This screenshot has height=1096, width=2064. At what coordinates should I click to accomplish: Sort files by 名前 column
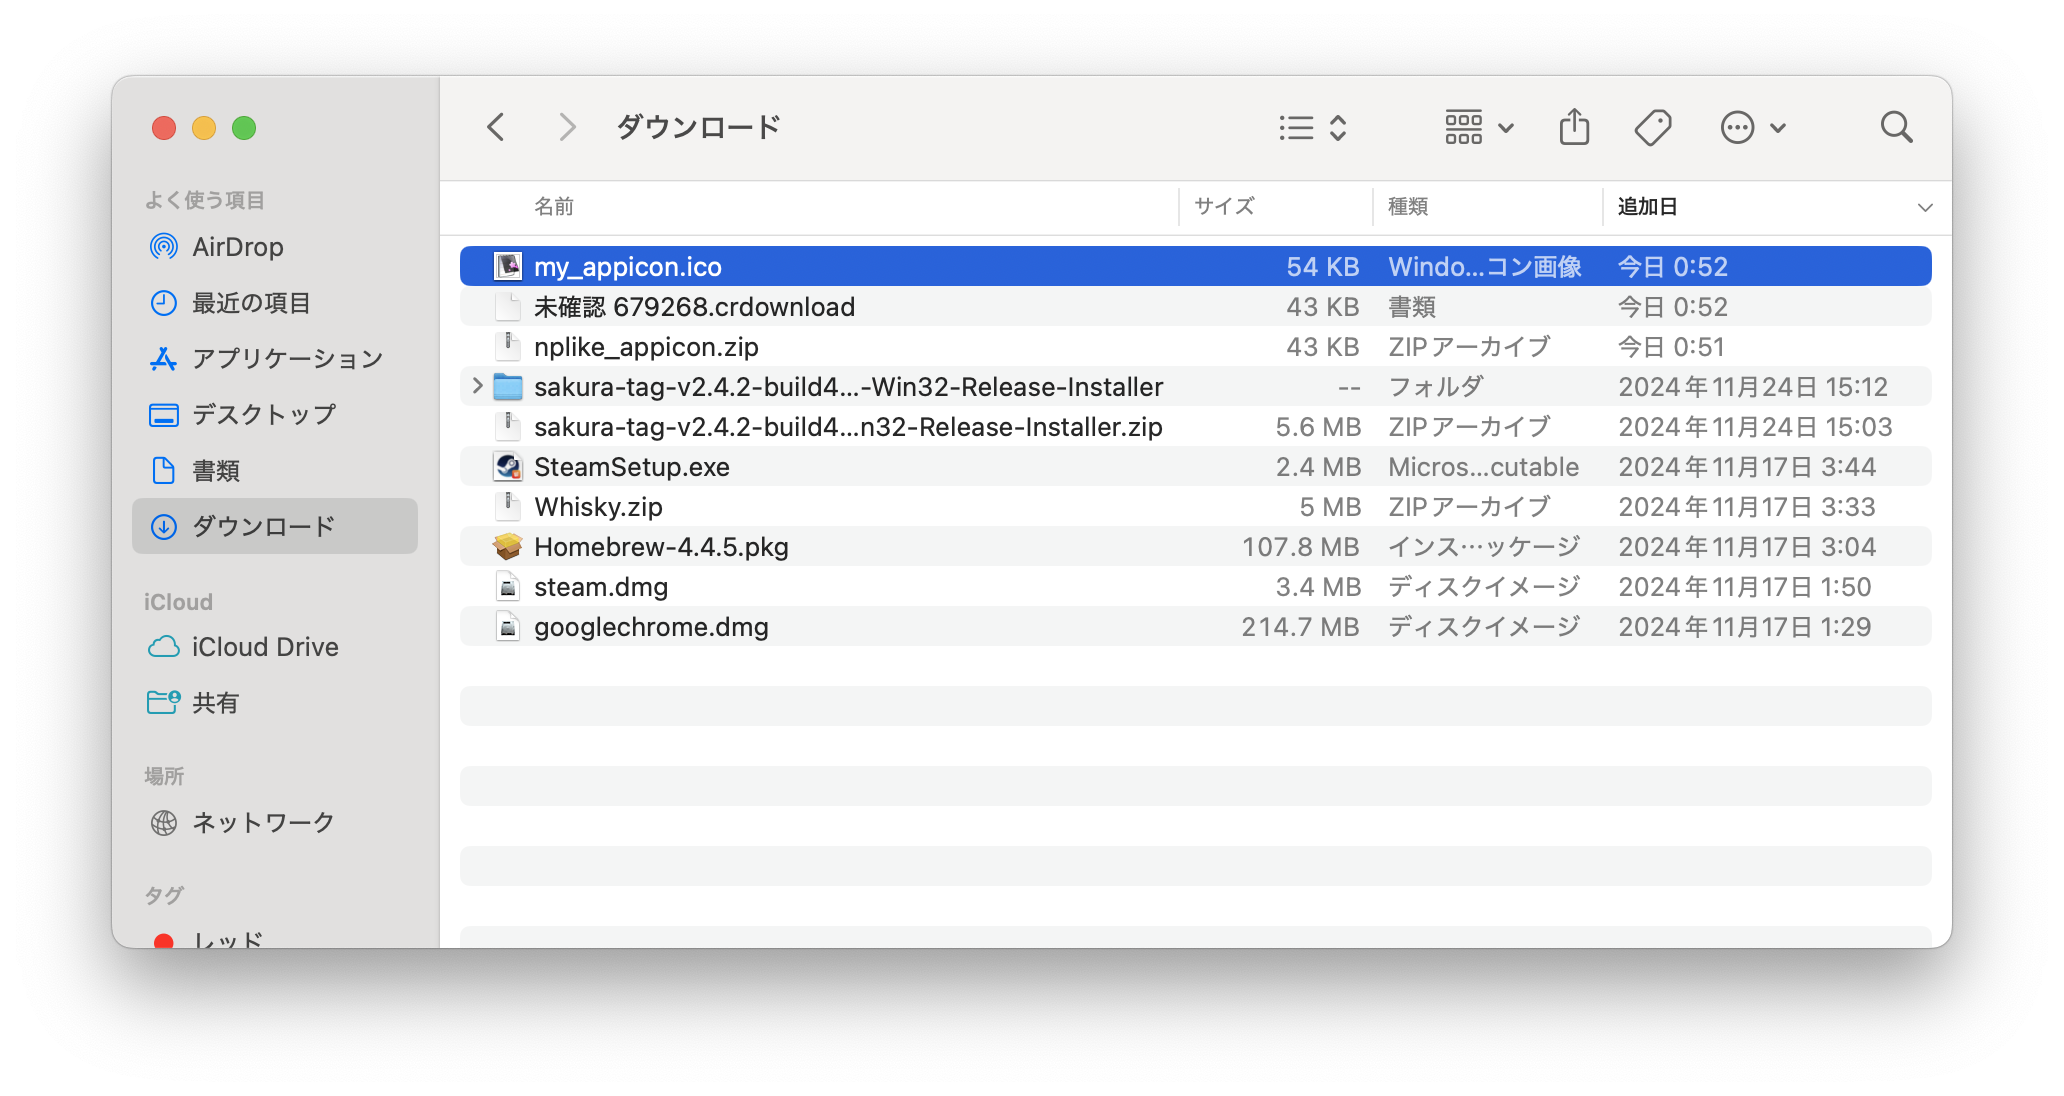(554, 207)
